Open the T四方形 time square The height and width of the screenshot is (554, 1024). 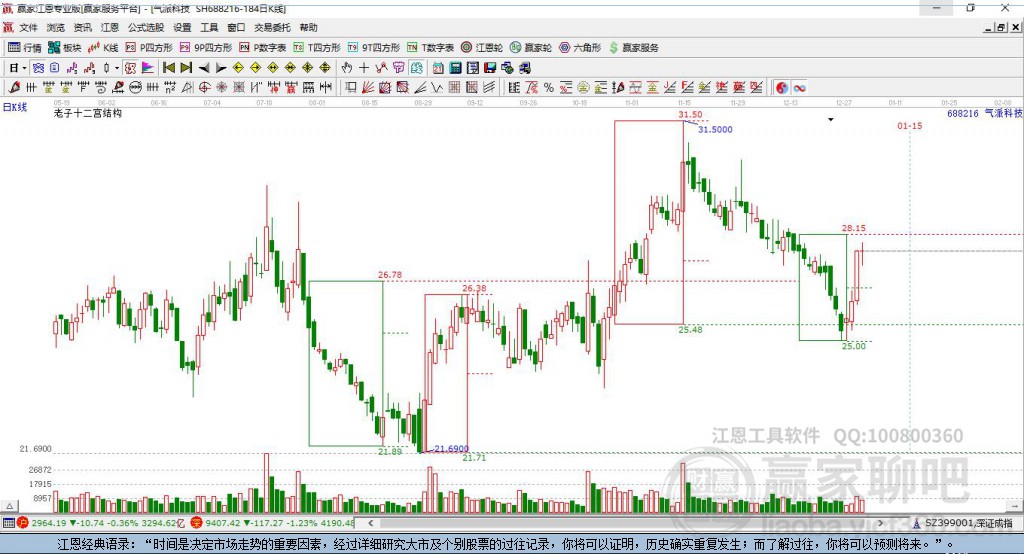coord(317,48)
